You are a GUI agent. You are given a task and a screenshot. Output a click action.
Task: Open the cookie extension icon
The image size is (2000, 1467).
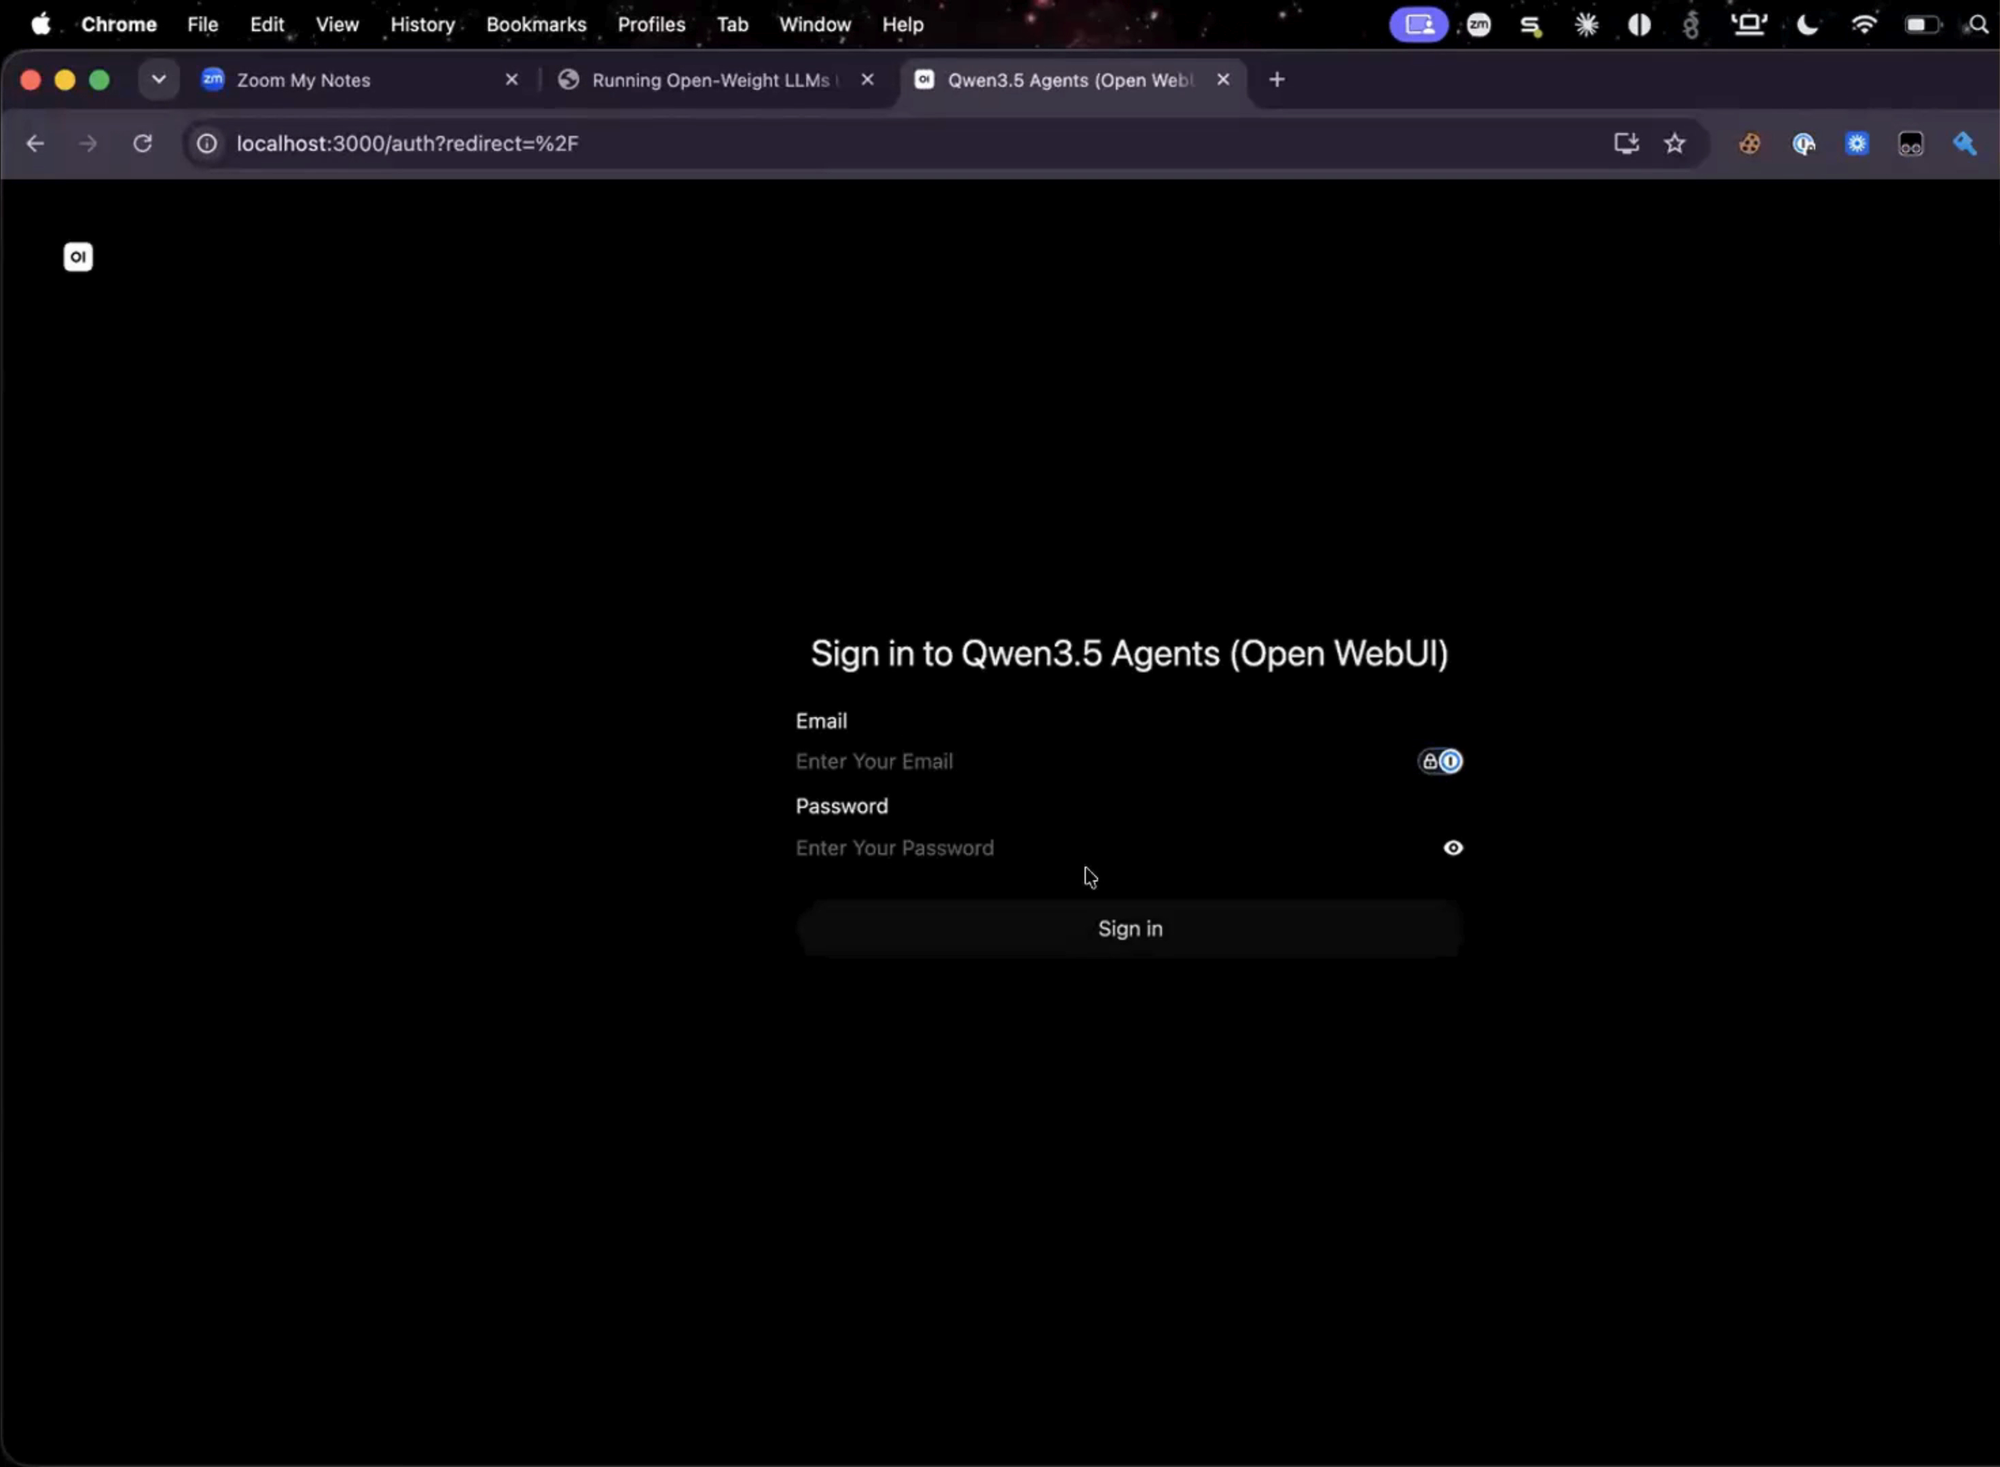point(1749,144)
